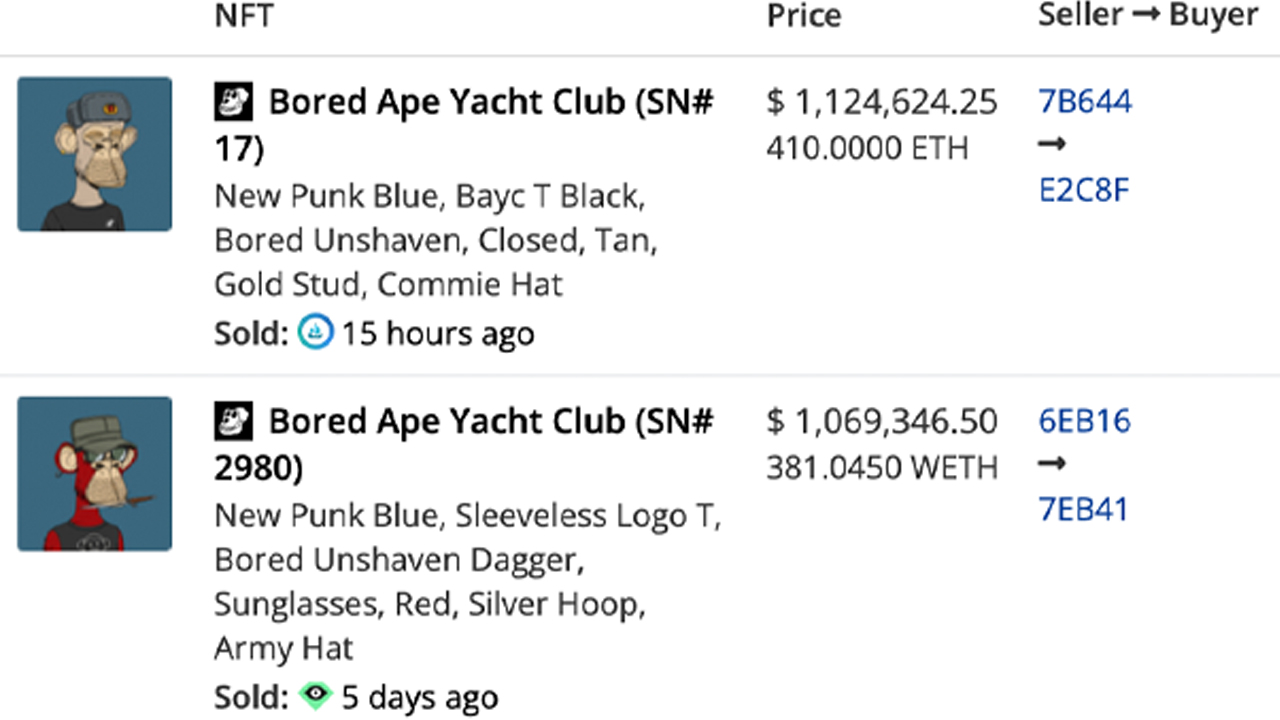Click the BAYC skull logo next to SN# 2980
Screen dimensions: 1280x720
[x=234, y=422]
